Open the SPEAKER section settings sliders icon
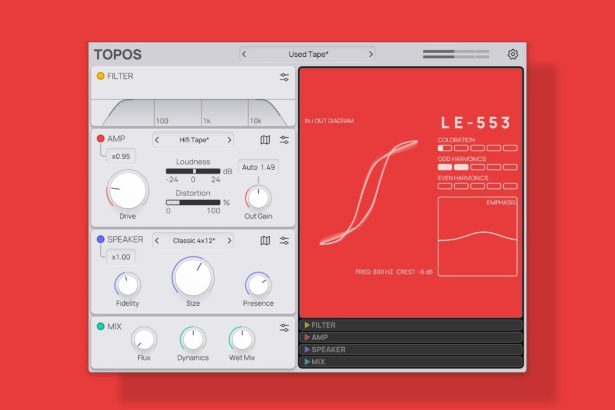 [x=285, y=240]
